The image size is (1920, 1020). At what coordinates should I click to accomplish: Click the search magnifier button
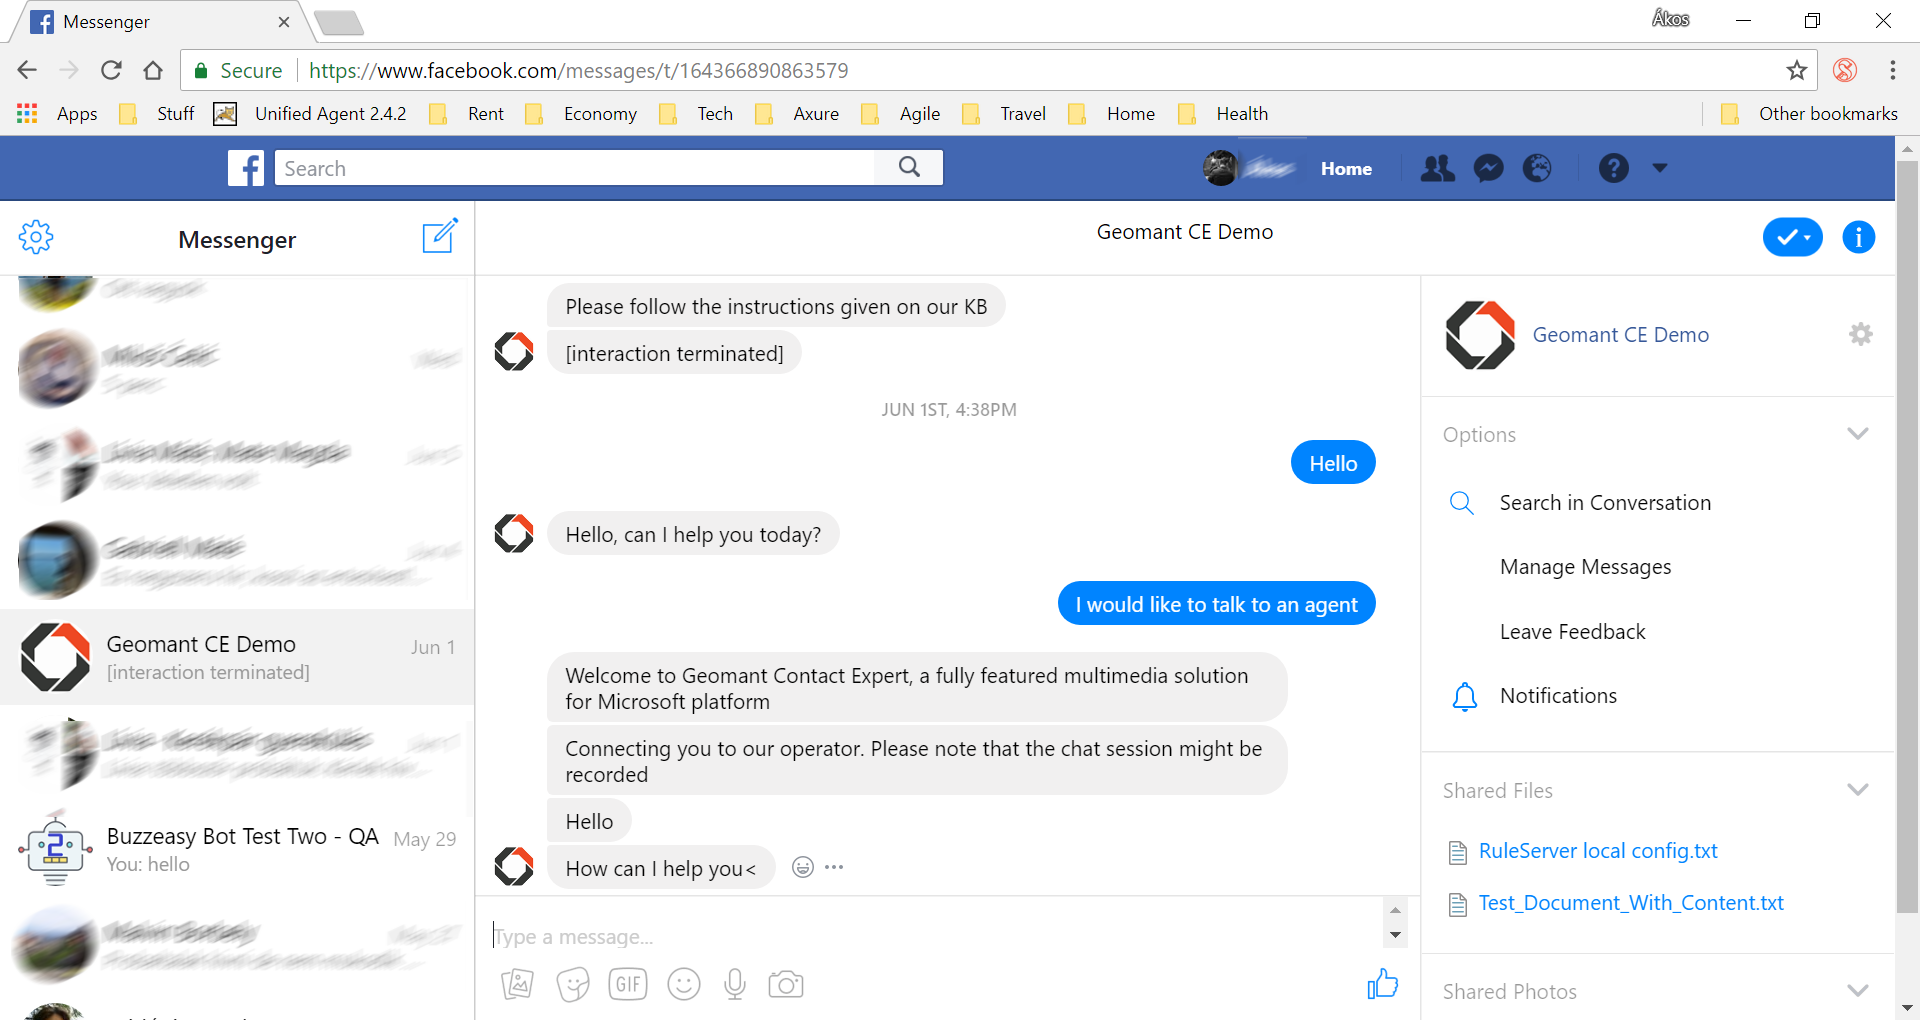click(909, 167)
